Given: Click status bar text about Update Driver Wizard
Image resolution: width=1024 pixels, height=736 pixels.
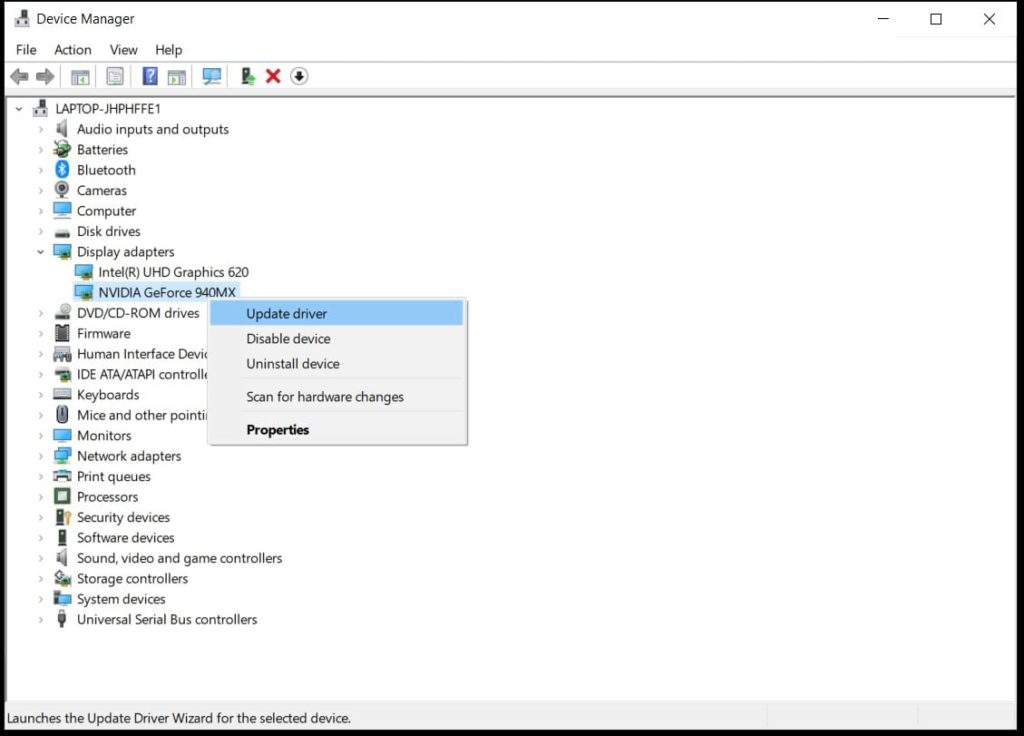Looking at the screenshot, I should point(178,718).
